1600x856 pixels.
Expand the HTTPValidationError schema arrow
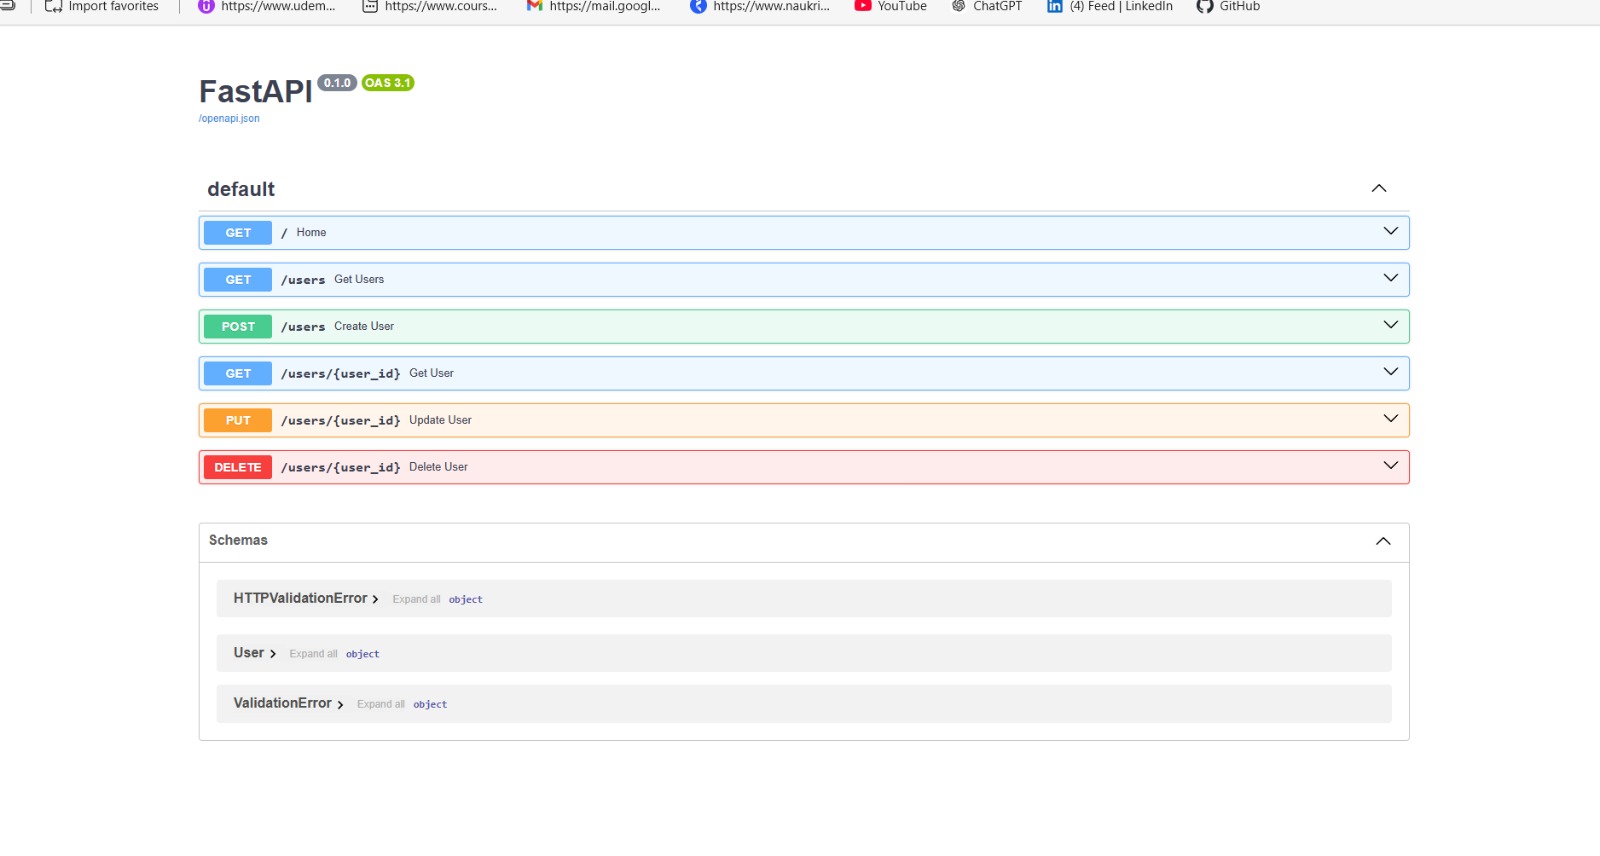[375, 599]
